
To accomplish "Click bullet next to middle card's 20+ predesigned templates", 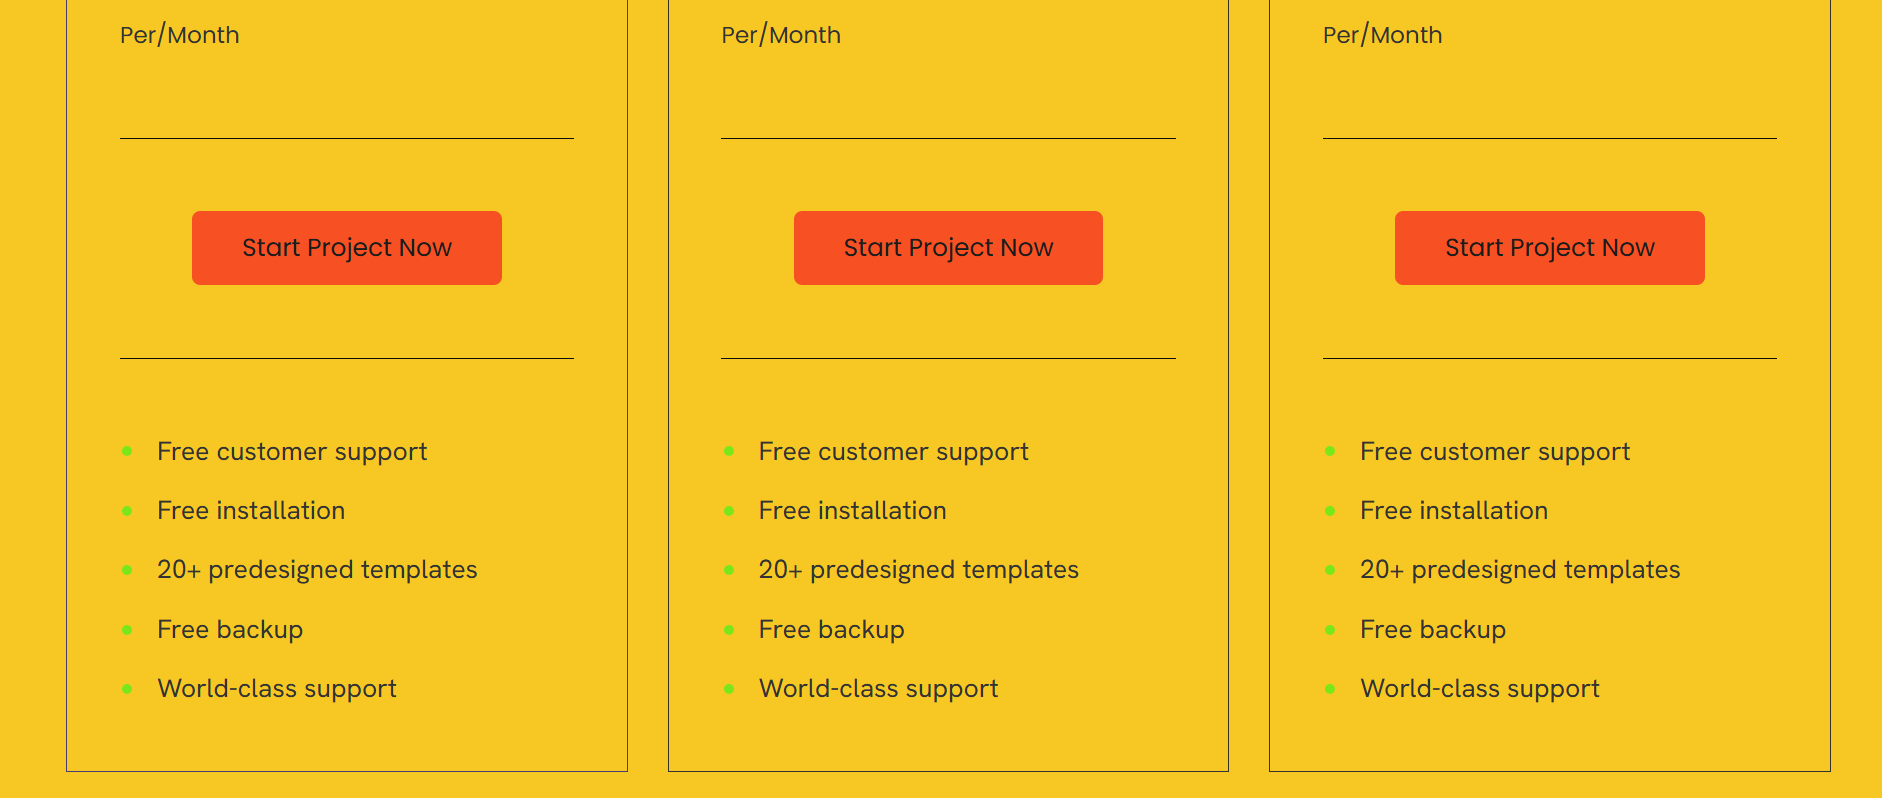I will (x=729, y=570).
